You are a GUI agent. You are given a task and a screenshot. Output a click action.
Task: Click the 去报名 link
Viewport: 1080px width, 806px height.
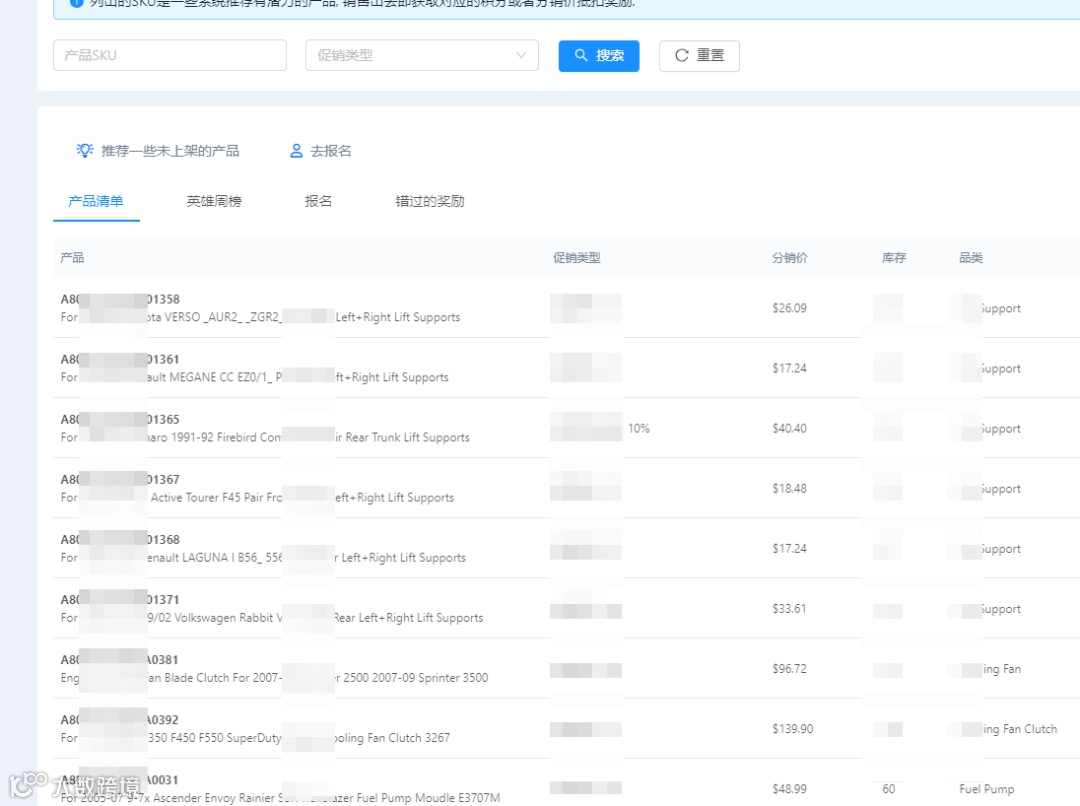pyautogui.click(x=331, y=151)
